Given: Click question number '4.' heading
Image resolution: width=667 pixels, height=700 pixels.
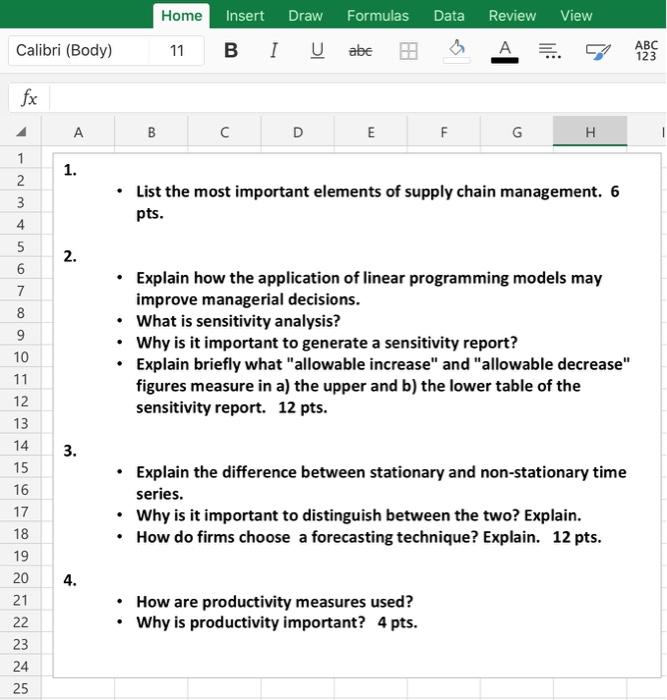Looking at the screenshot, I should pos(70,580).
